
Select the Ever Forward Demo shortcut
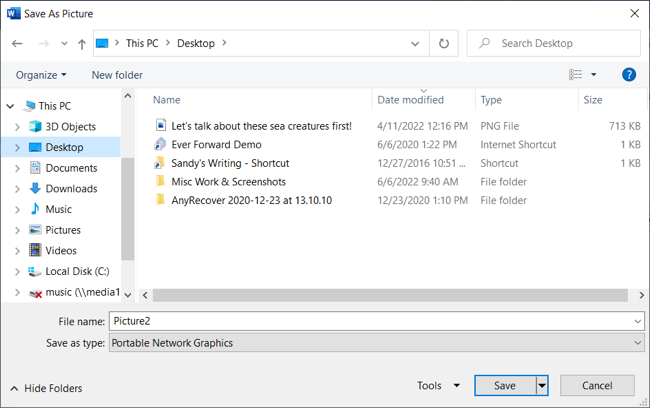point(216,145)
